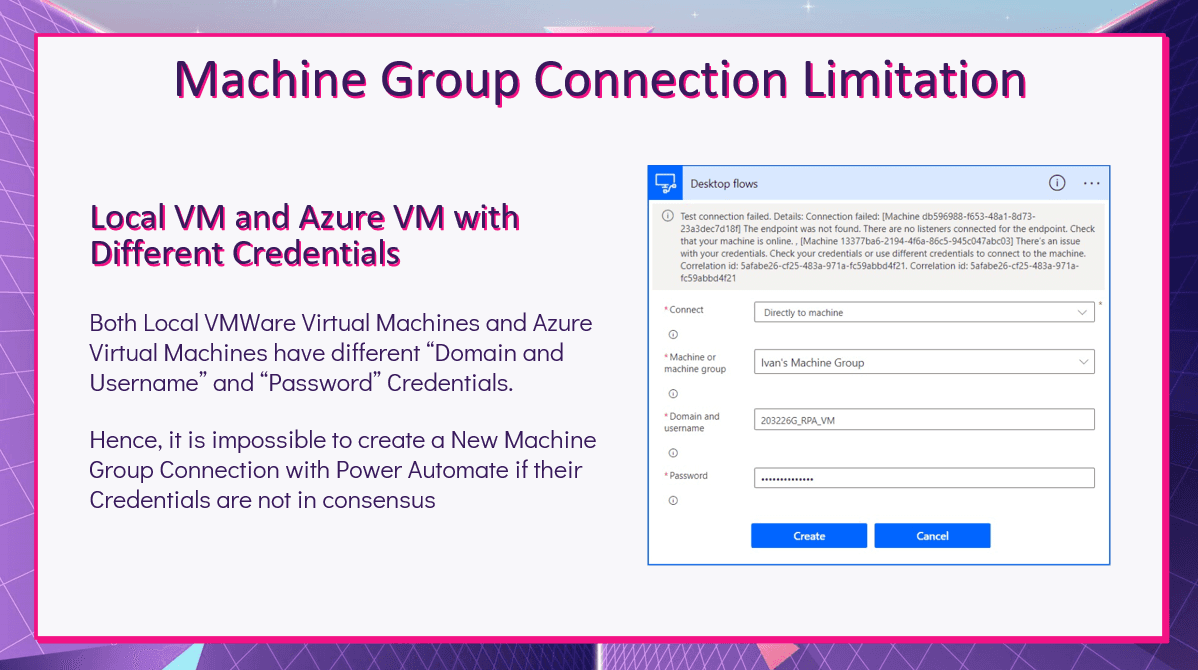
Task: Click info icon in the error message banner
Action: 668,216
